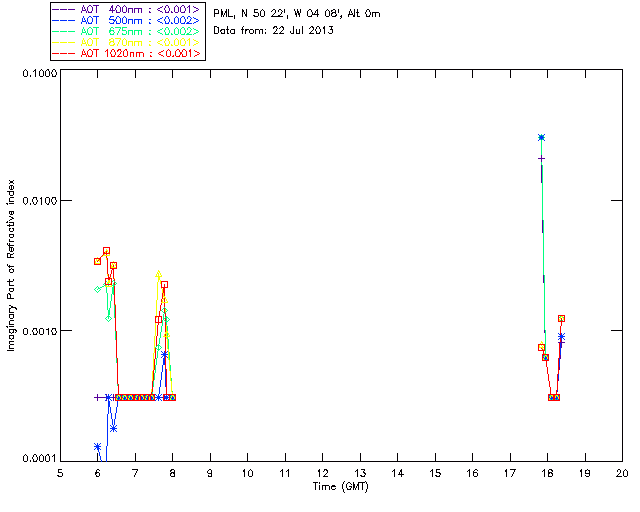
Task: Click the uppermost green diamond marker near 6 GMT
Action: pyautogui.click(x=98, y=289)
